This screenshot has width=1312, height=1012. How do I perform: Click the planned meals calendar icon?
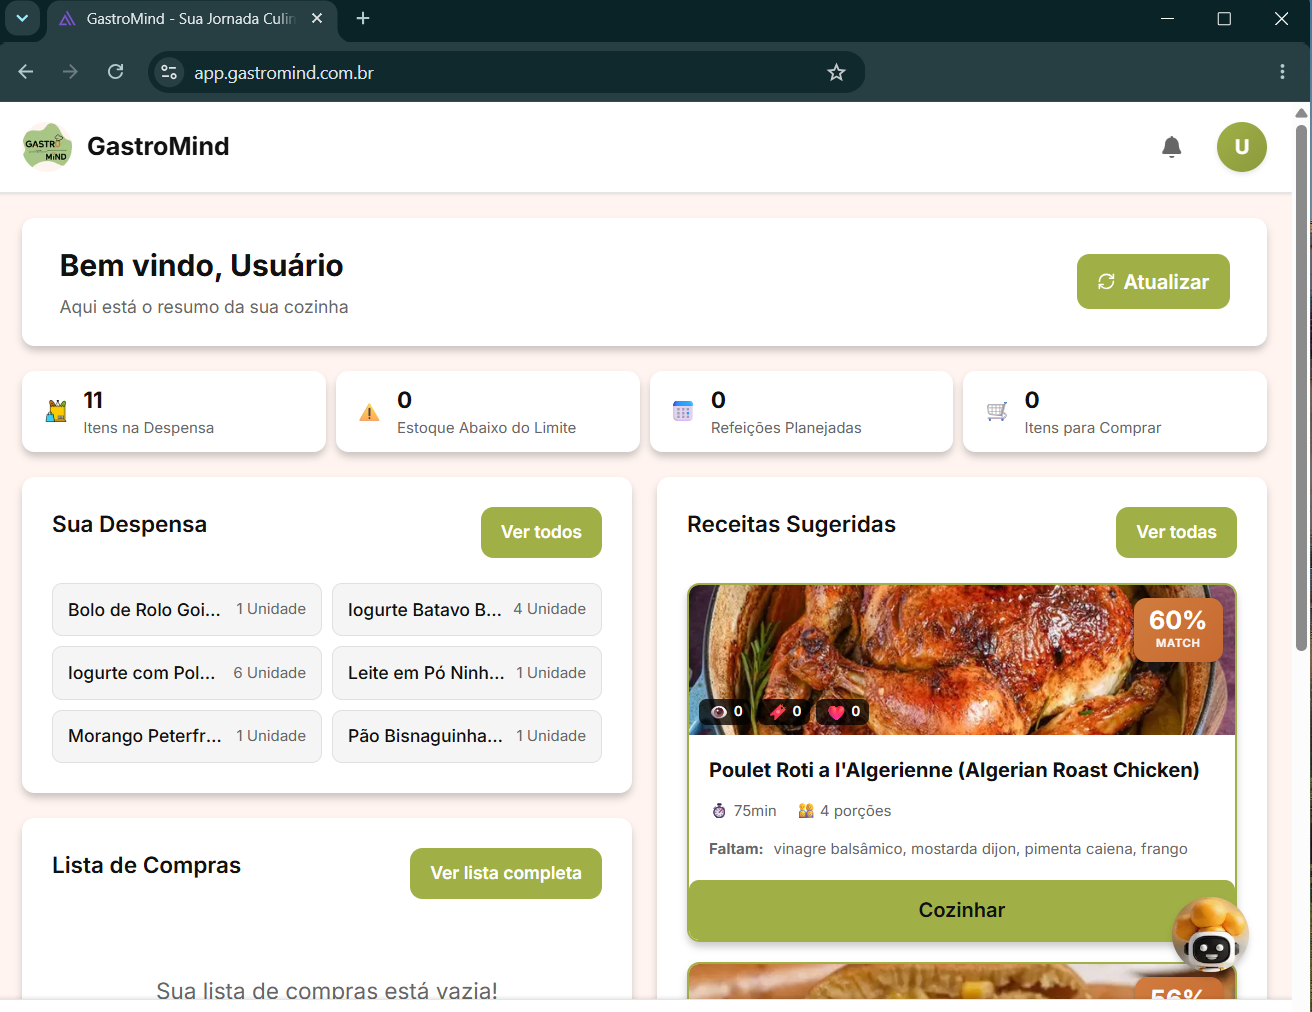pos(683,411)
